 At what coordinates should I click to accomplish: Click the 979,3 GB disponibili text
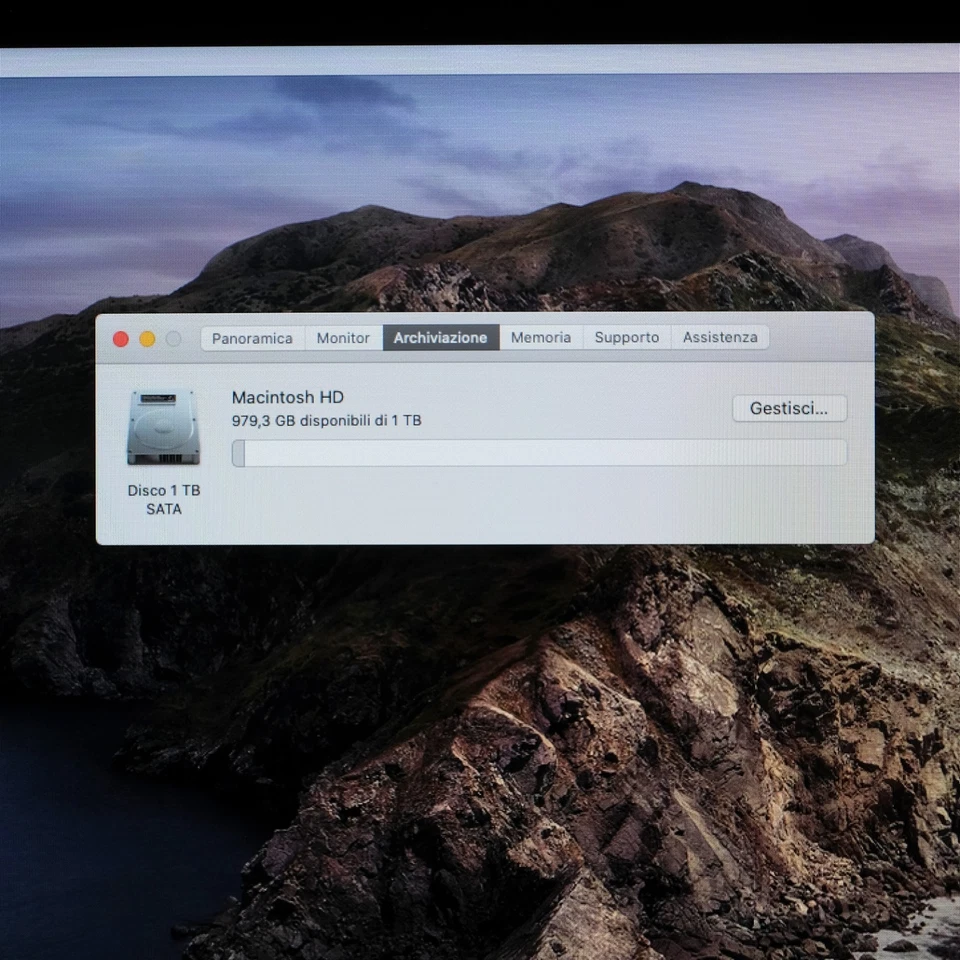[326, 420]
